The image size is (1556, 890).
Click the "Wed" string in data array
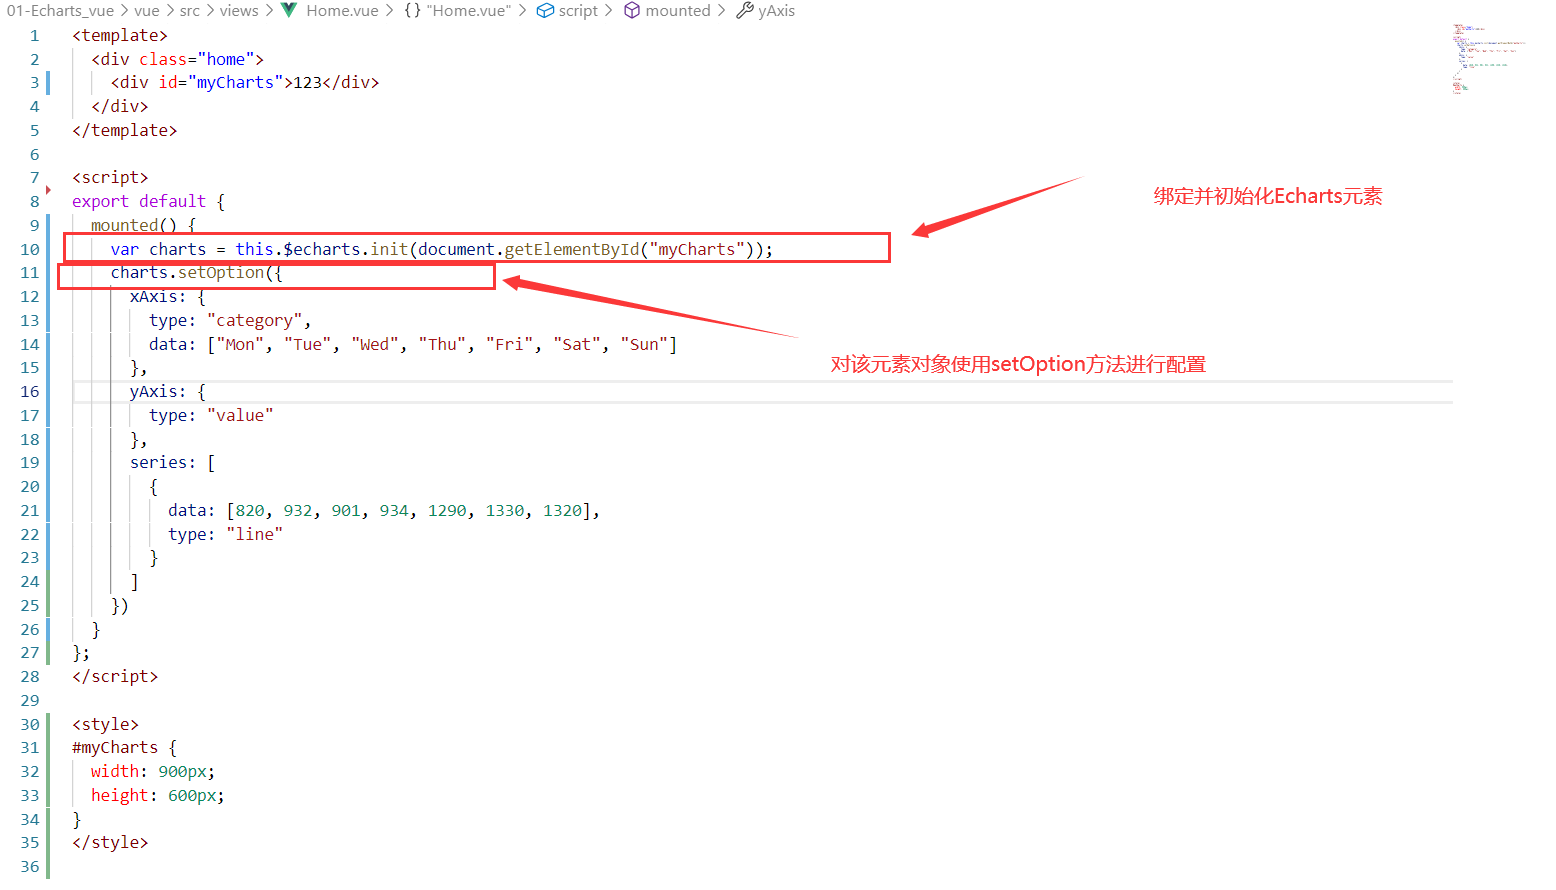[x=375, y=345]
